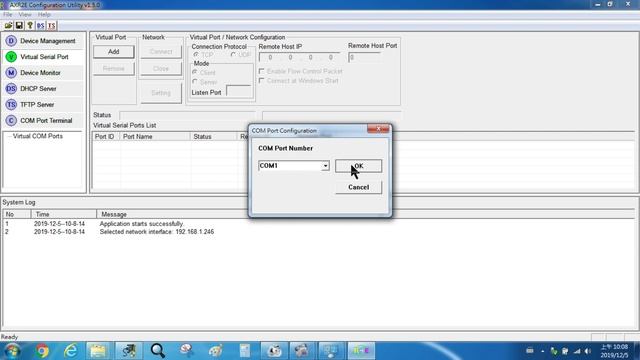Screen dimensions: 640x360
Task: Open Device Management in the sidebar
Action: pos(43,41)
